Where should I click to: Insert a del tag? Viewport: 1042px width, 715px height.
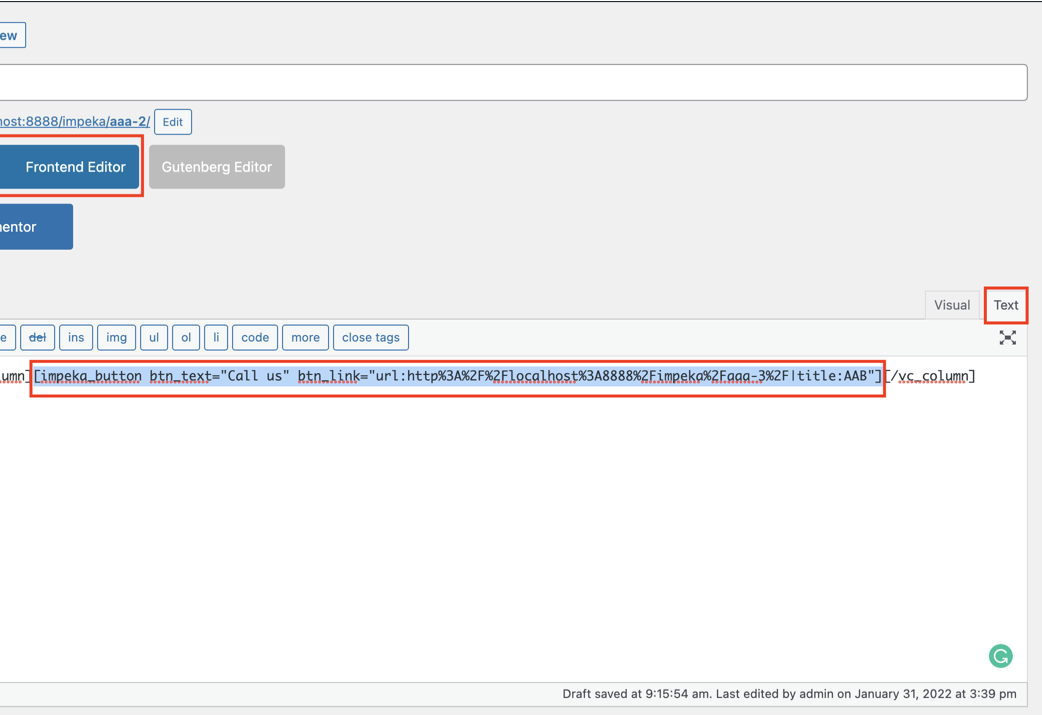click(37, 338)
